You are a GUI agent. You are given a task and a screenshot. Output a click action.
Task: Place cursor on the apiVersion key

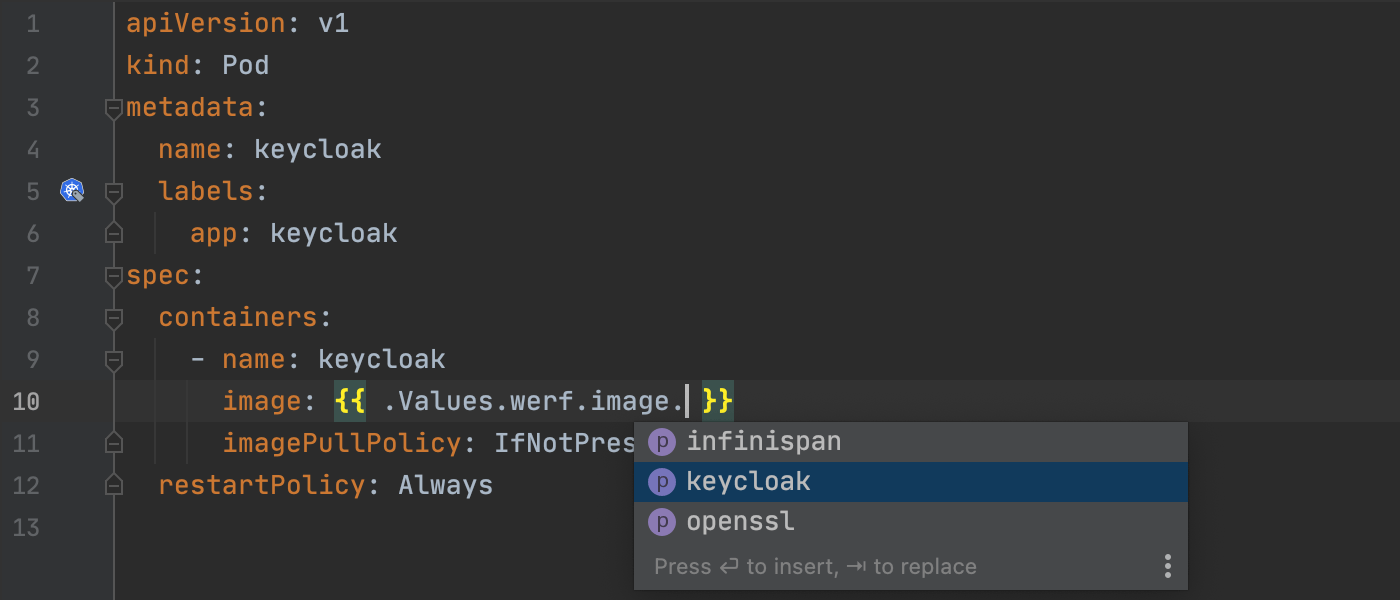point(206,24)
